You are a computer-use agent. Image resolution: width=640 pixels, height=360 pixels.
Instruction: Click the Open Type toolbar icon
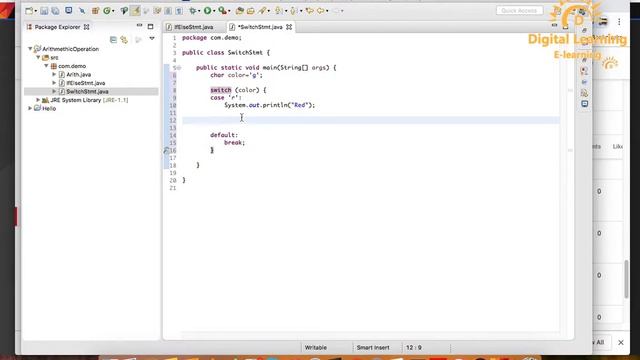pos(124,11)
